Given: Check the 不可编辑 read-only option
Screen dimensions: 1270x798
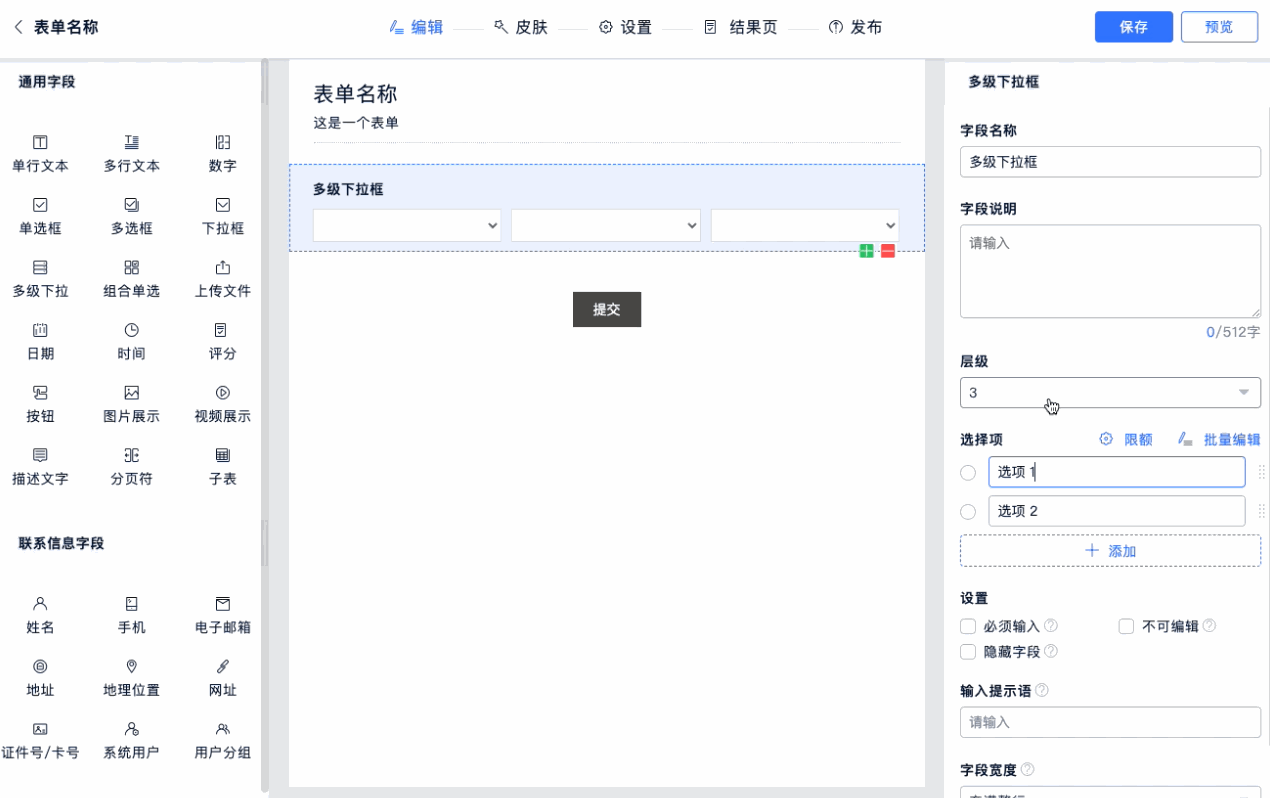Looking at the screenshot, I should tap(1126, 626).
